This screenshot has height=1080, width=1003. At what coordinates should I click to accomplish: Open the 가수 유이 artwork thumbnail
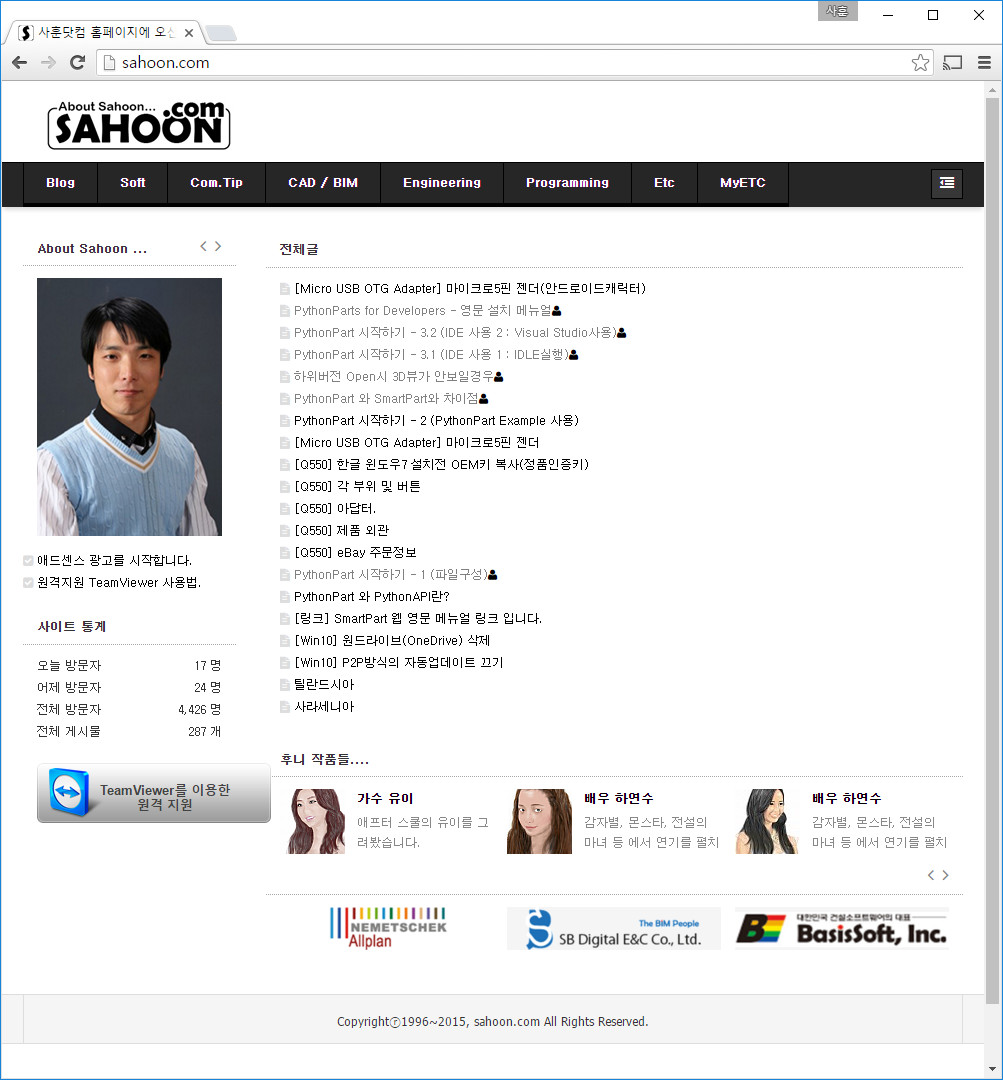pos(316,821)
